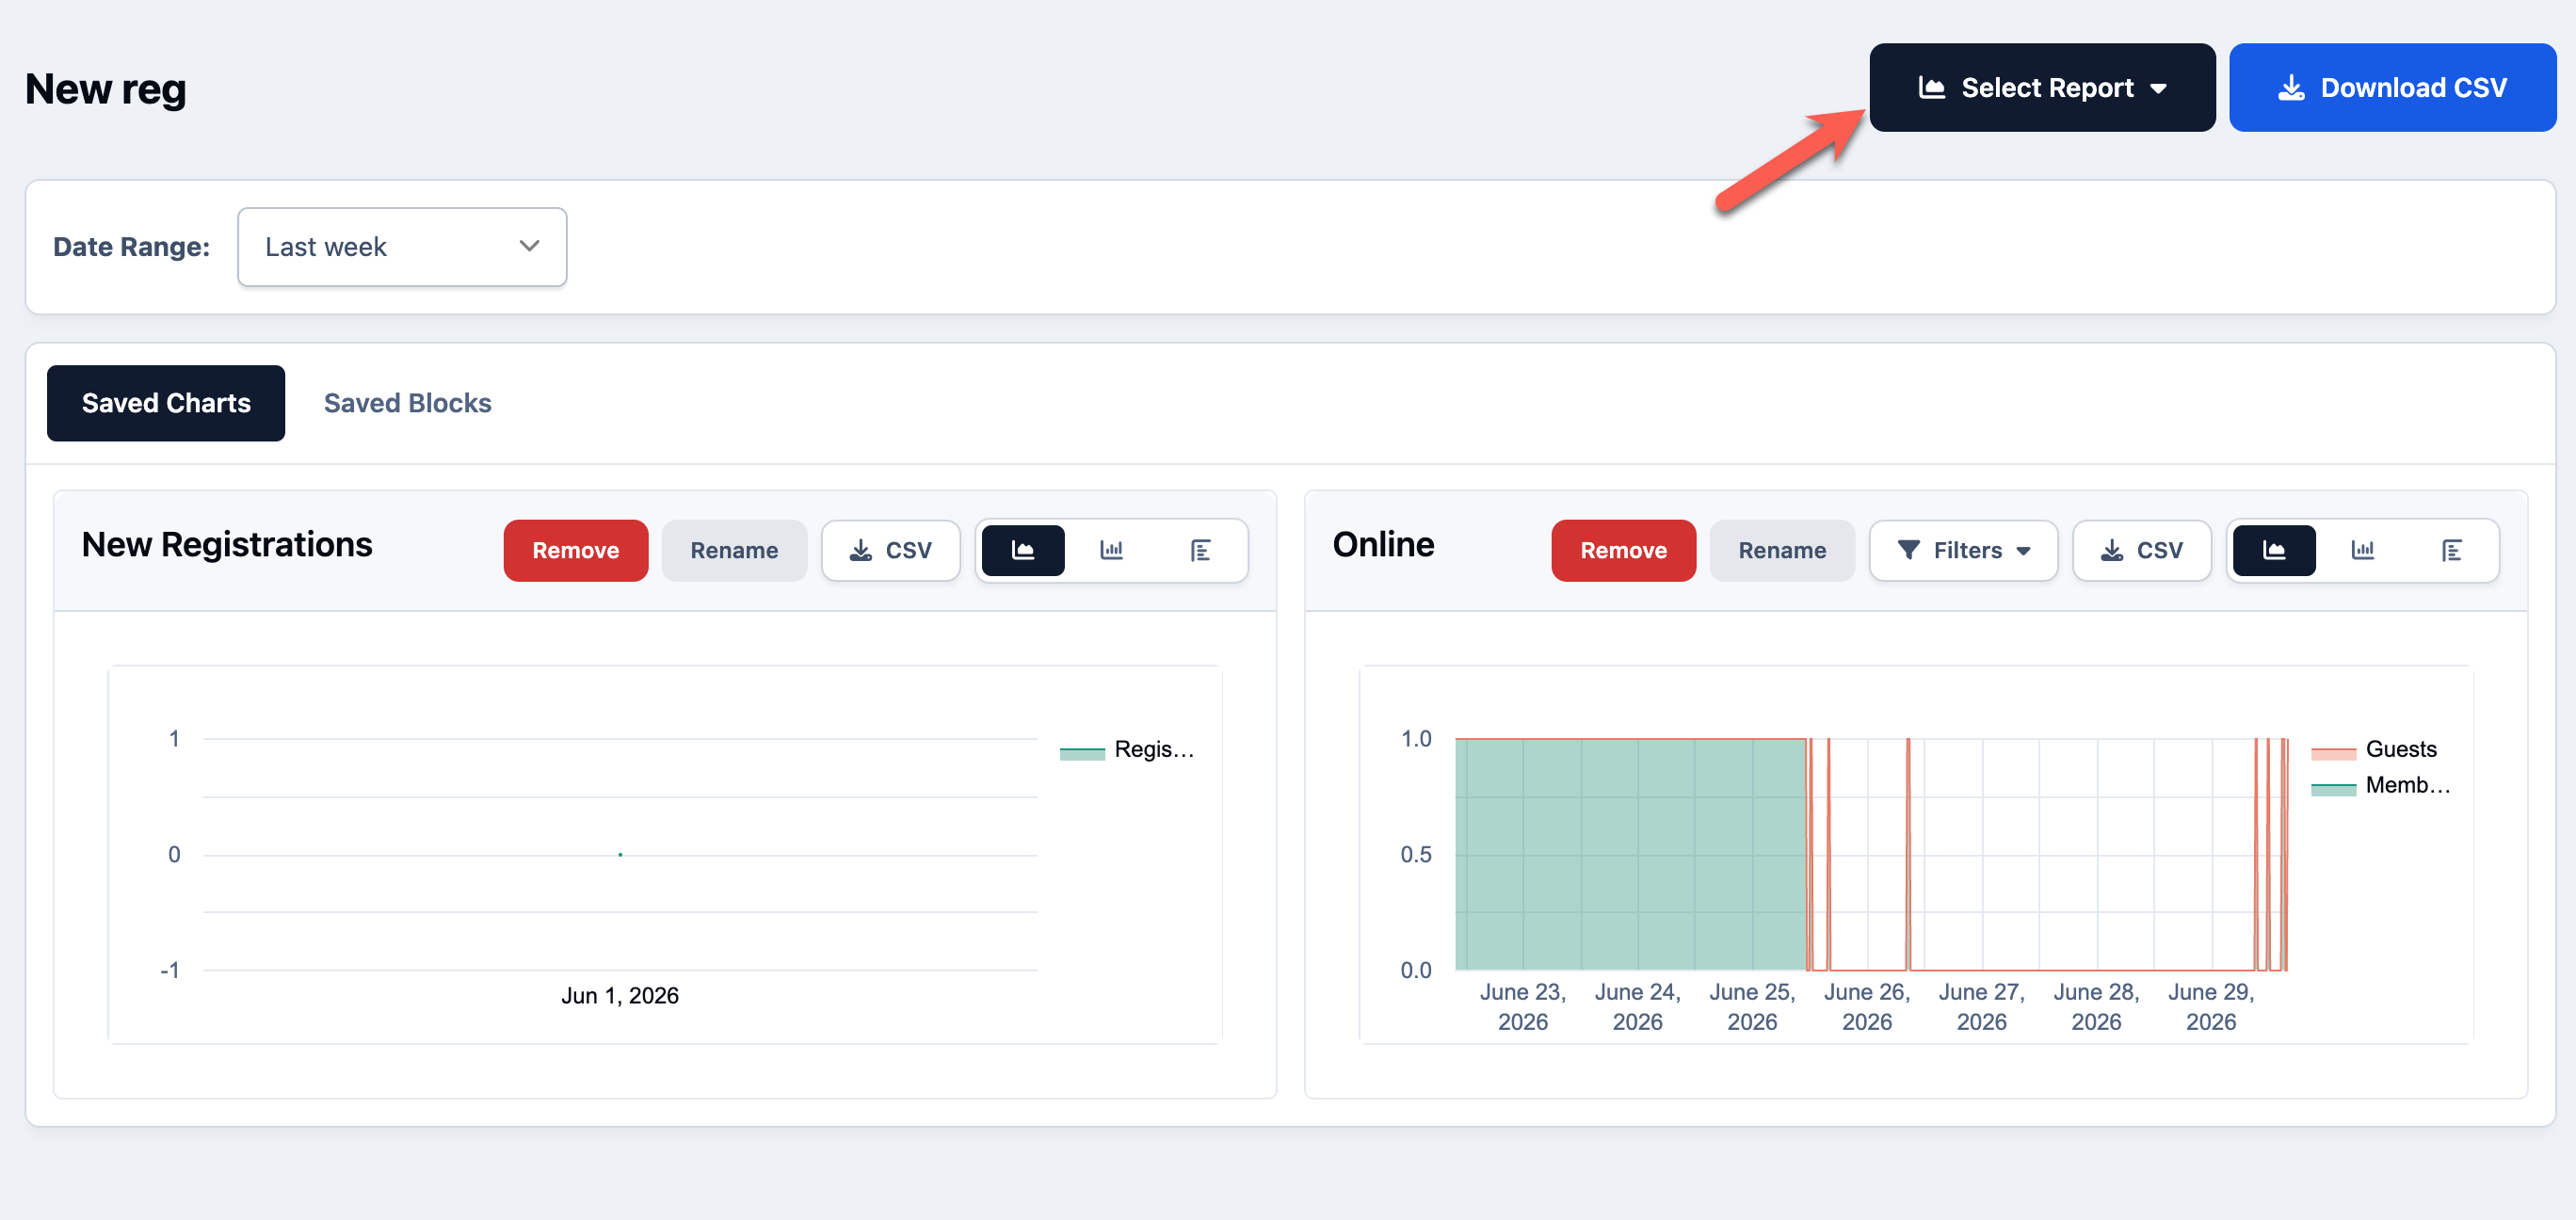2576x1220 pixels.
Task: Click the Download CSV button
Action: (2392, 88)
